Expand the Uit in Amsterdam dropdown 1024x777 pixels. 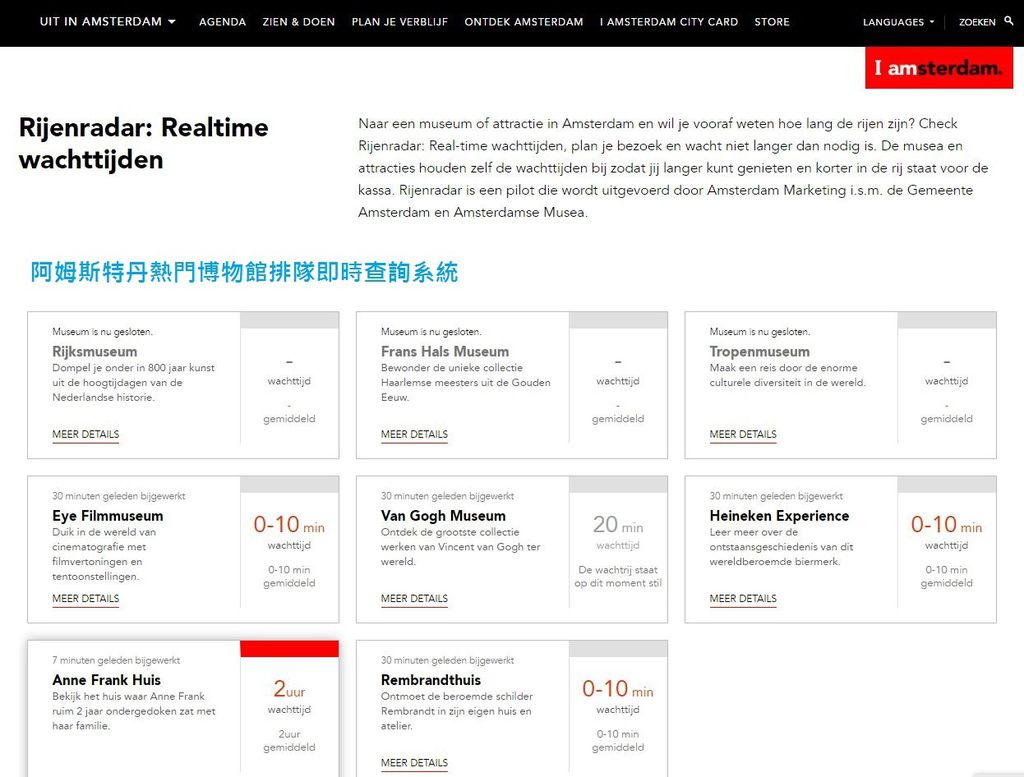(108, 22)
